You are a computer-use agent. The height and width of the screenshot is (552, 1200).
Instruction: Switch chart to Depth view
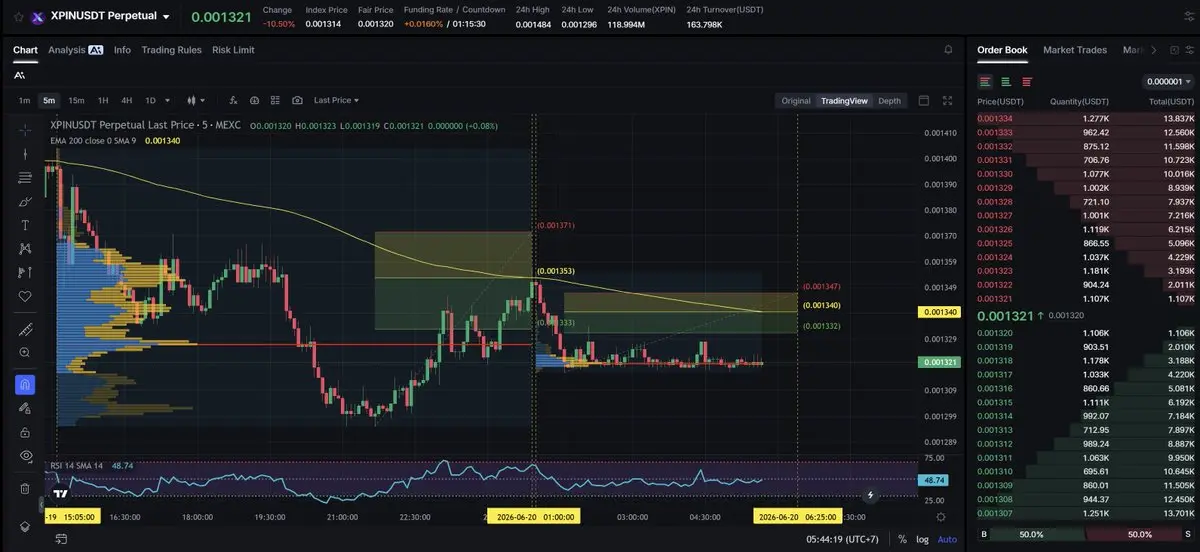pyautogui.click(x=889, y=101)
